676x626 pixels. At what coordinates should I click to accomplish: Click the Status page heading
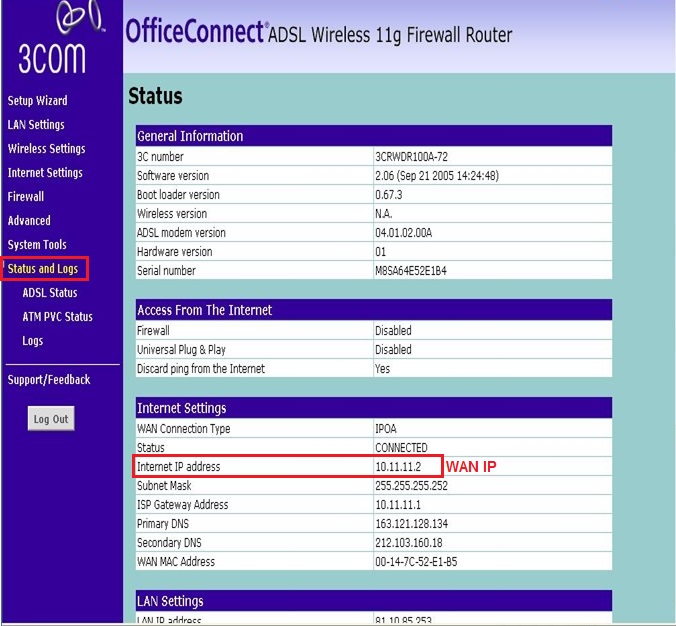click(155, 96)
